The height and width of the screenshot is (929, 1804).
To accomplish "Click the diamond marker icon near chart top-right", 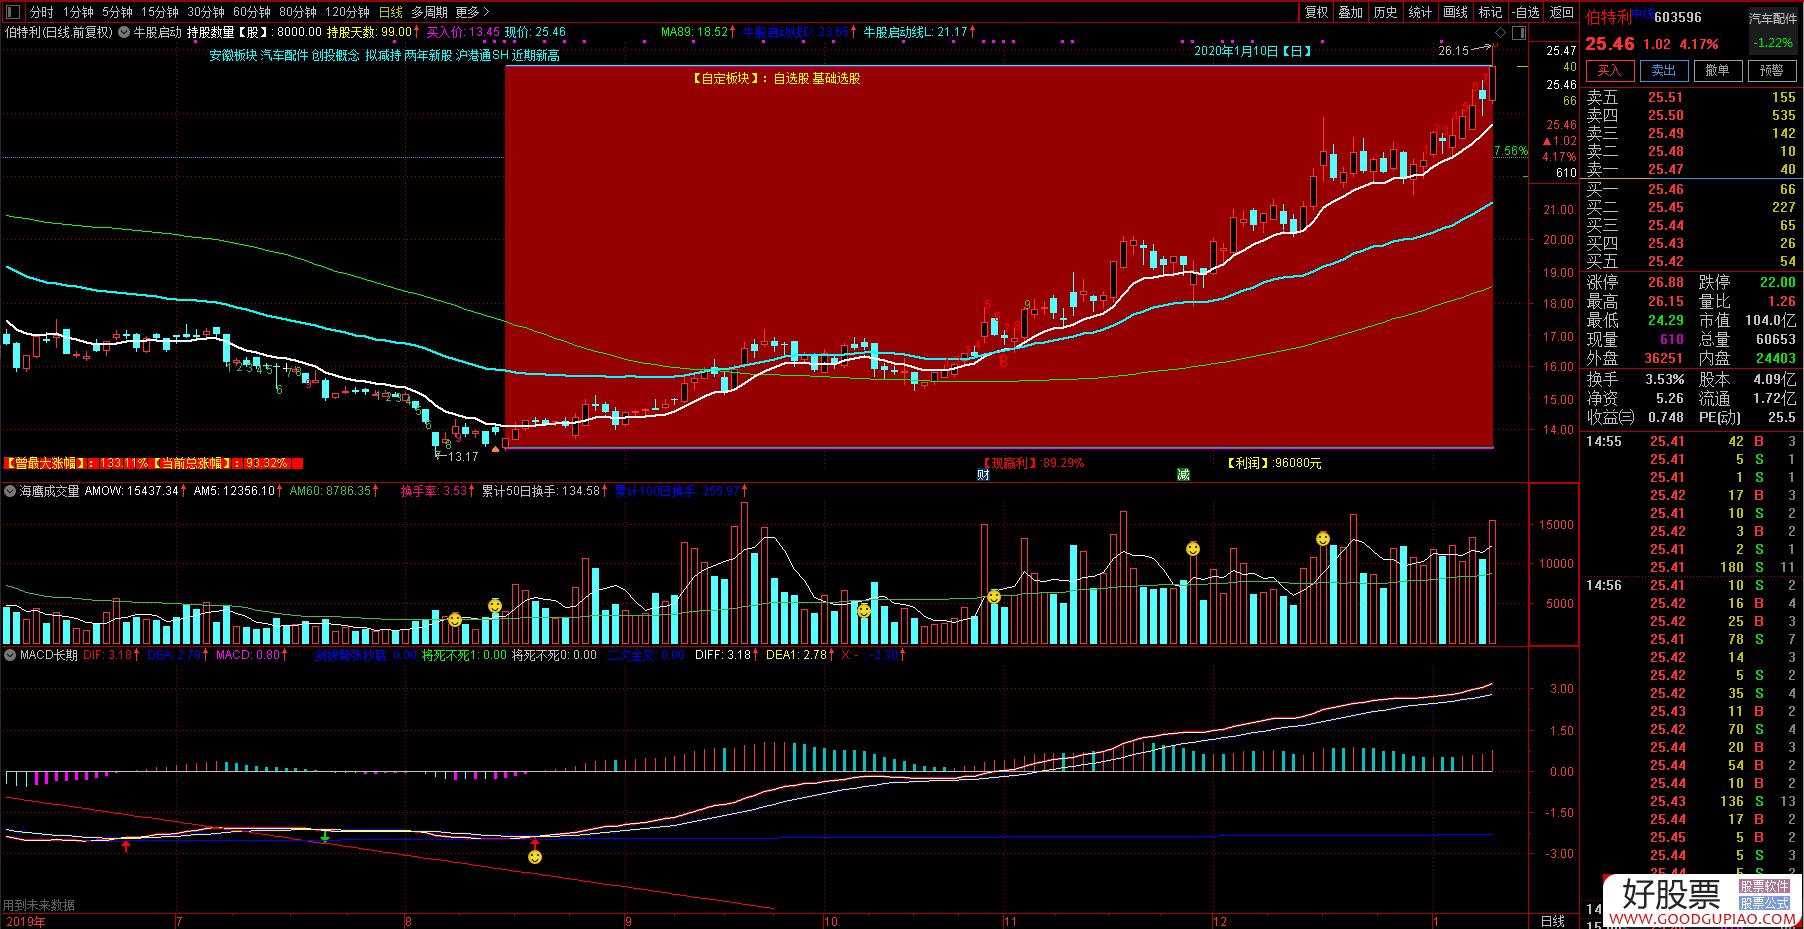I will pyautogui.click(x=1500, y=32).
